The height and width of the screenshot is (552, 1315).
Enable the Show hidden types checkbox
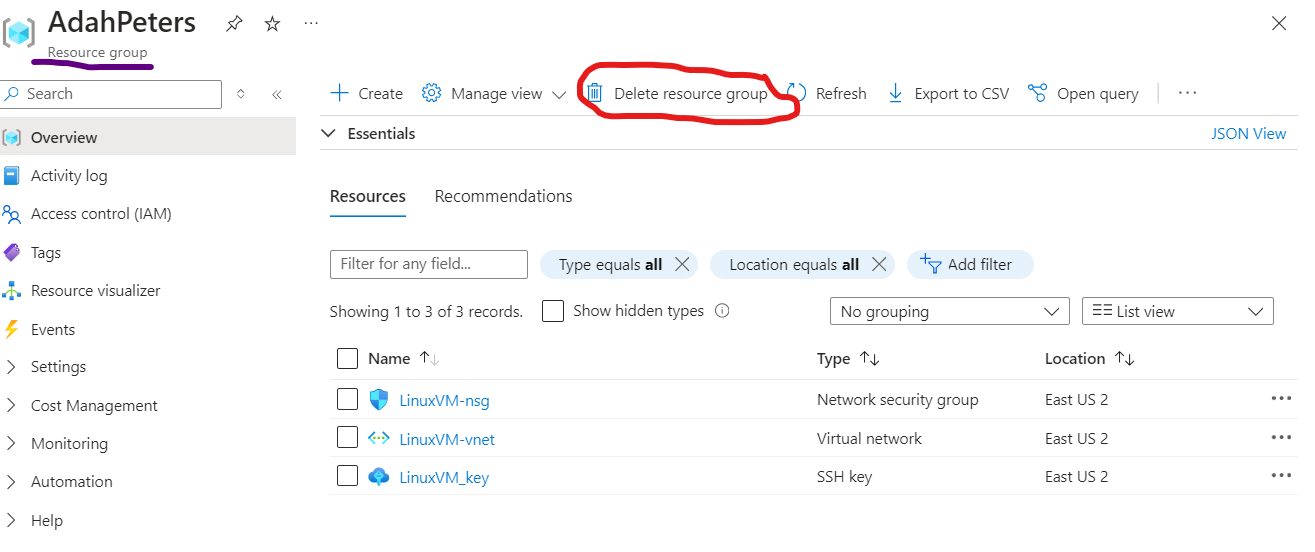pos(553,311)
